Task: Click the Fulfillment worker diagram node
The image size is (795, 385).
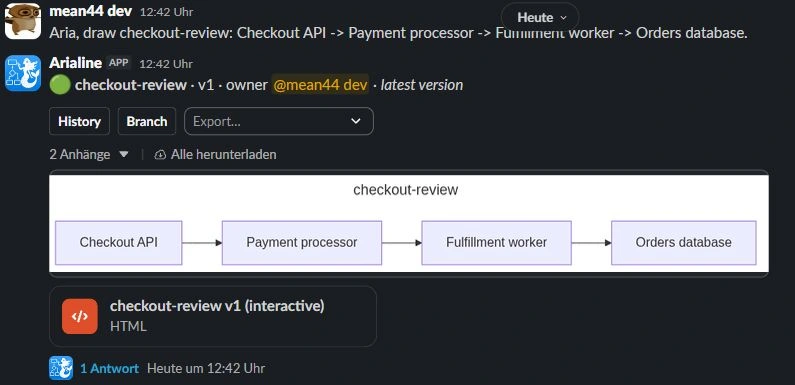Action: 496,242
